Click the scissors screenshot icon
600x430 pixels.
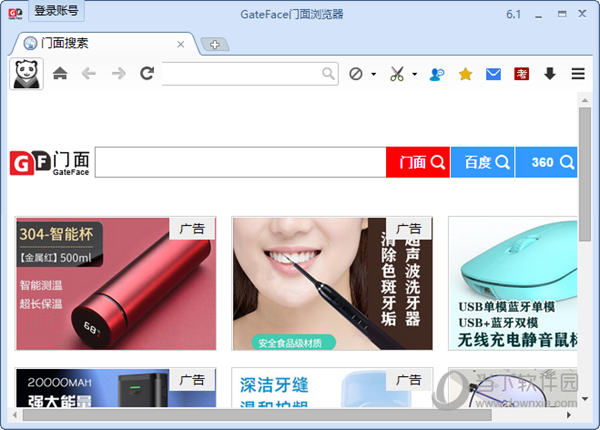[397, 73]
